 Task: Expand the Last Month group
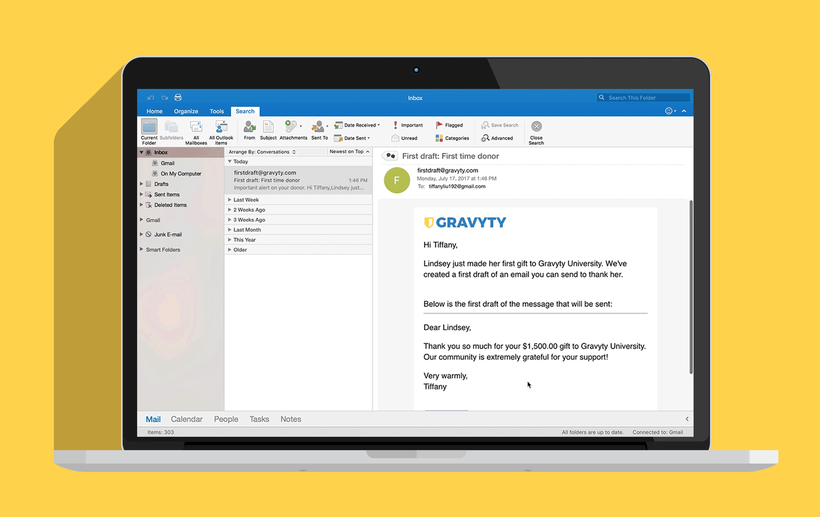(230, 229)
